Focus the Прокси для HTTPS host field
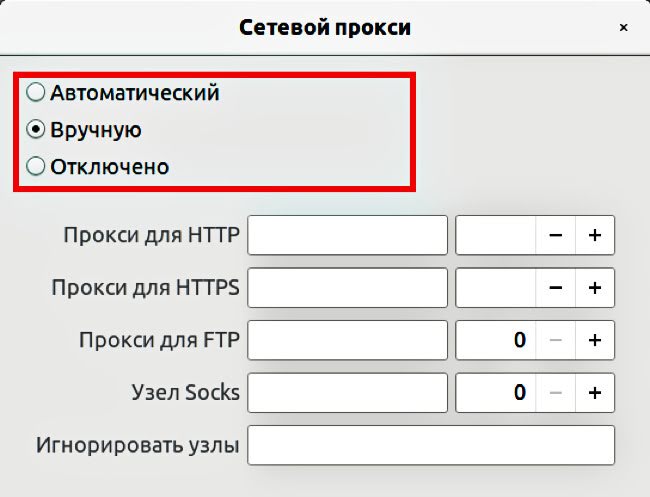Viewport: 650px width, 497px height. coord(347,288)
